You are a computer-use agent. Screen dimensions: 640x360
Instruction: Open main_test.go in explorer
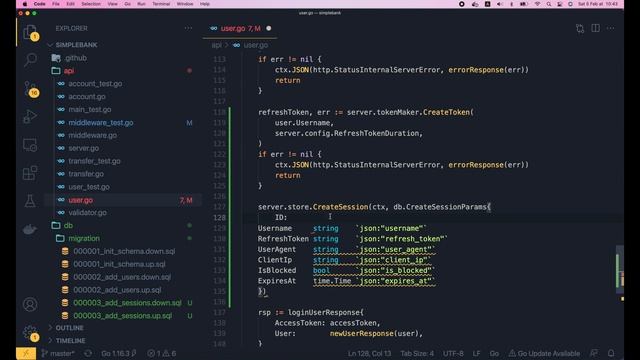[90, 109]
